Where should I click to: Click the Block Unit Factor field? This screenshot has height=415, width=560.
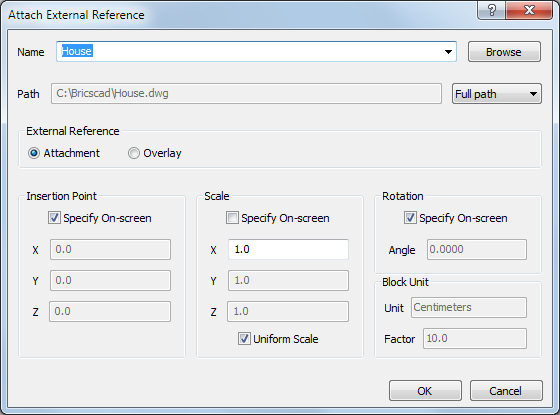[x=475, y=338]
